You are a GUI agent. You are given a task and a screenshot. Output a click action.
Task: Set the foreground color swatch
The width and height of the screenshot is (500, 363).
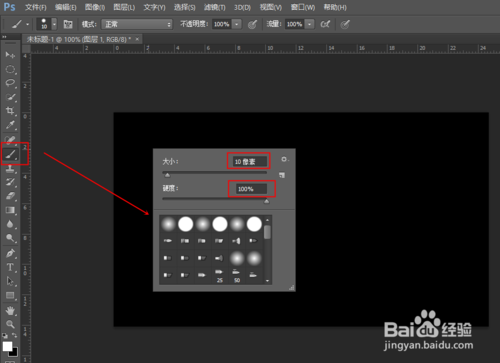7,346
